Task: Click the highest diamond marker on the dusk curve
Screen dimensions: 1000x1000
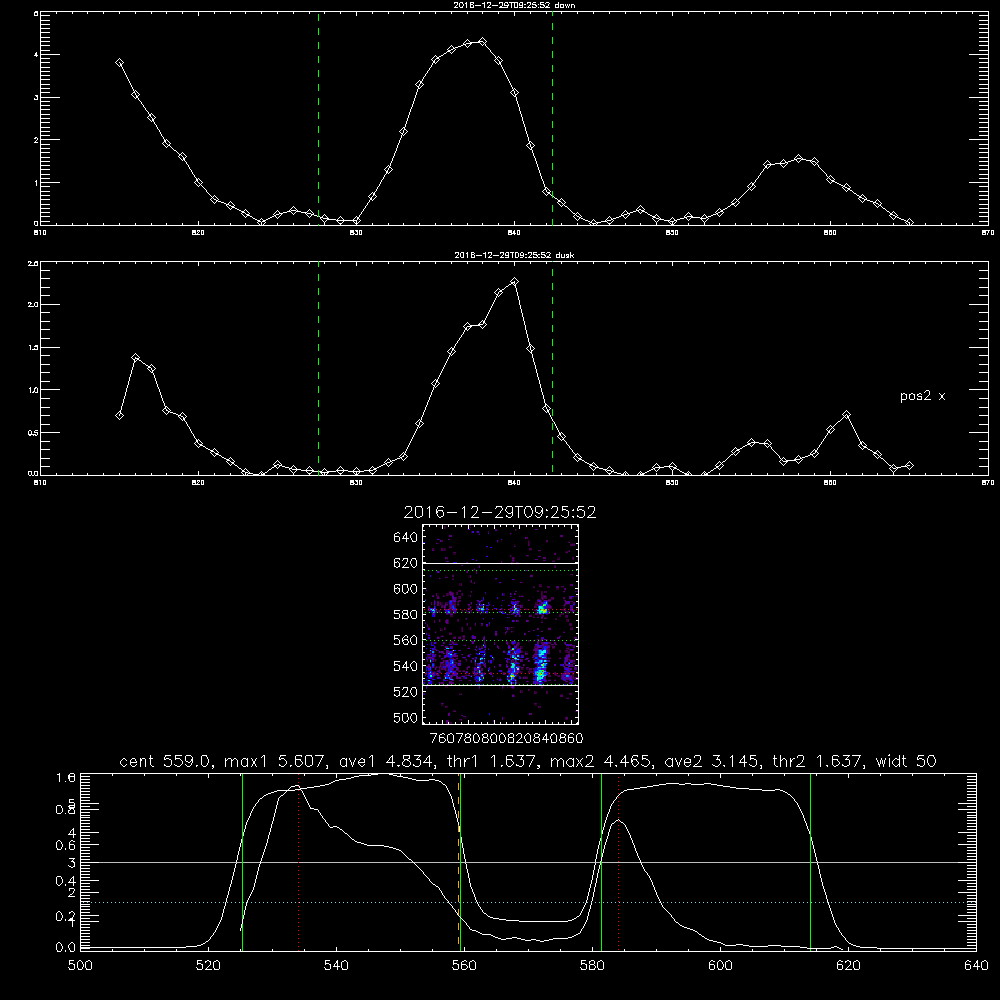Action: (x=515, y=281)
